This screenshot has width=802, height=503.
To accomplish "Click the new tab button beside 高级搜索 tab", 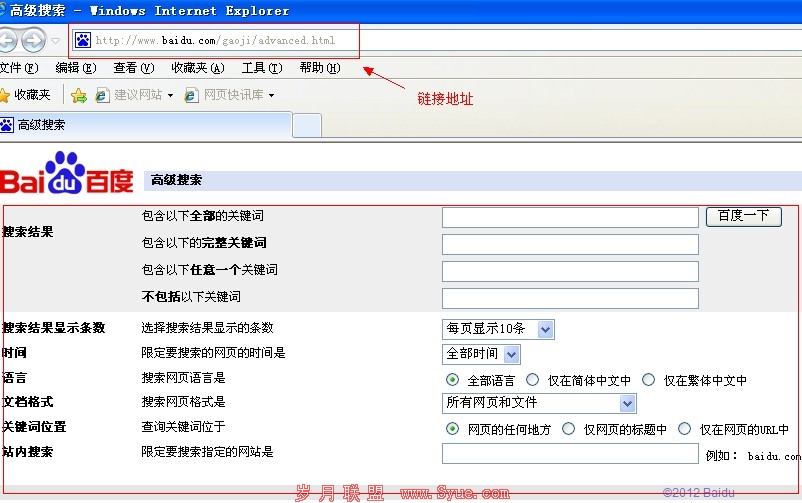I will coord(307,125).
